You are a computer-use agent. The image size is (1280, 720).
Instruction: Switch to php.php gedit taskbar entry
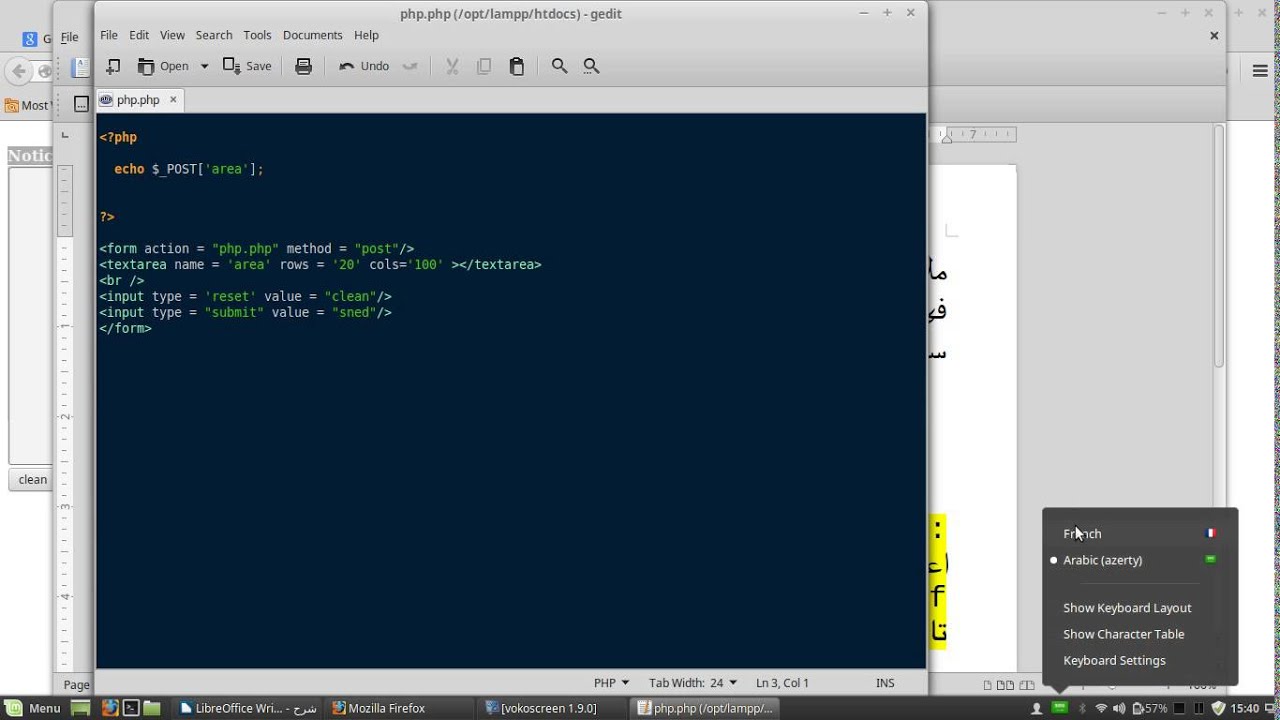tap(705, 708)
